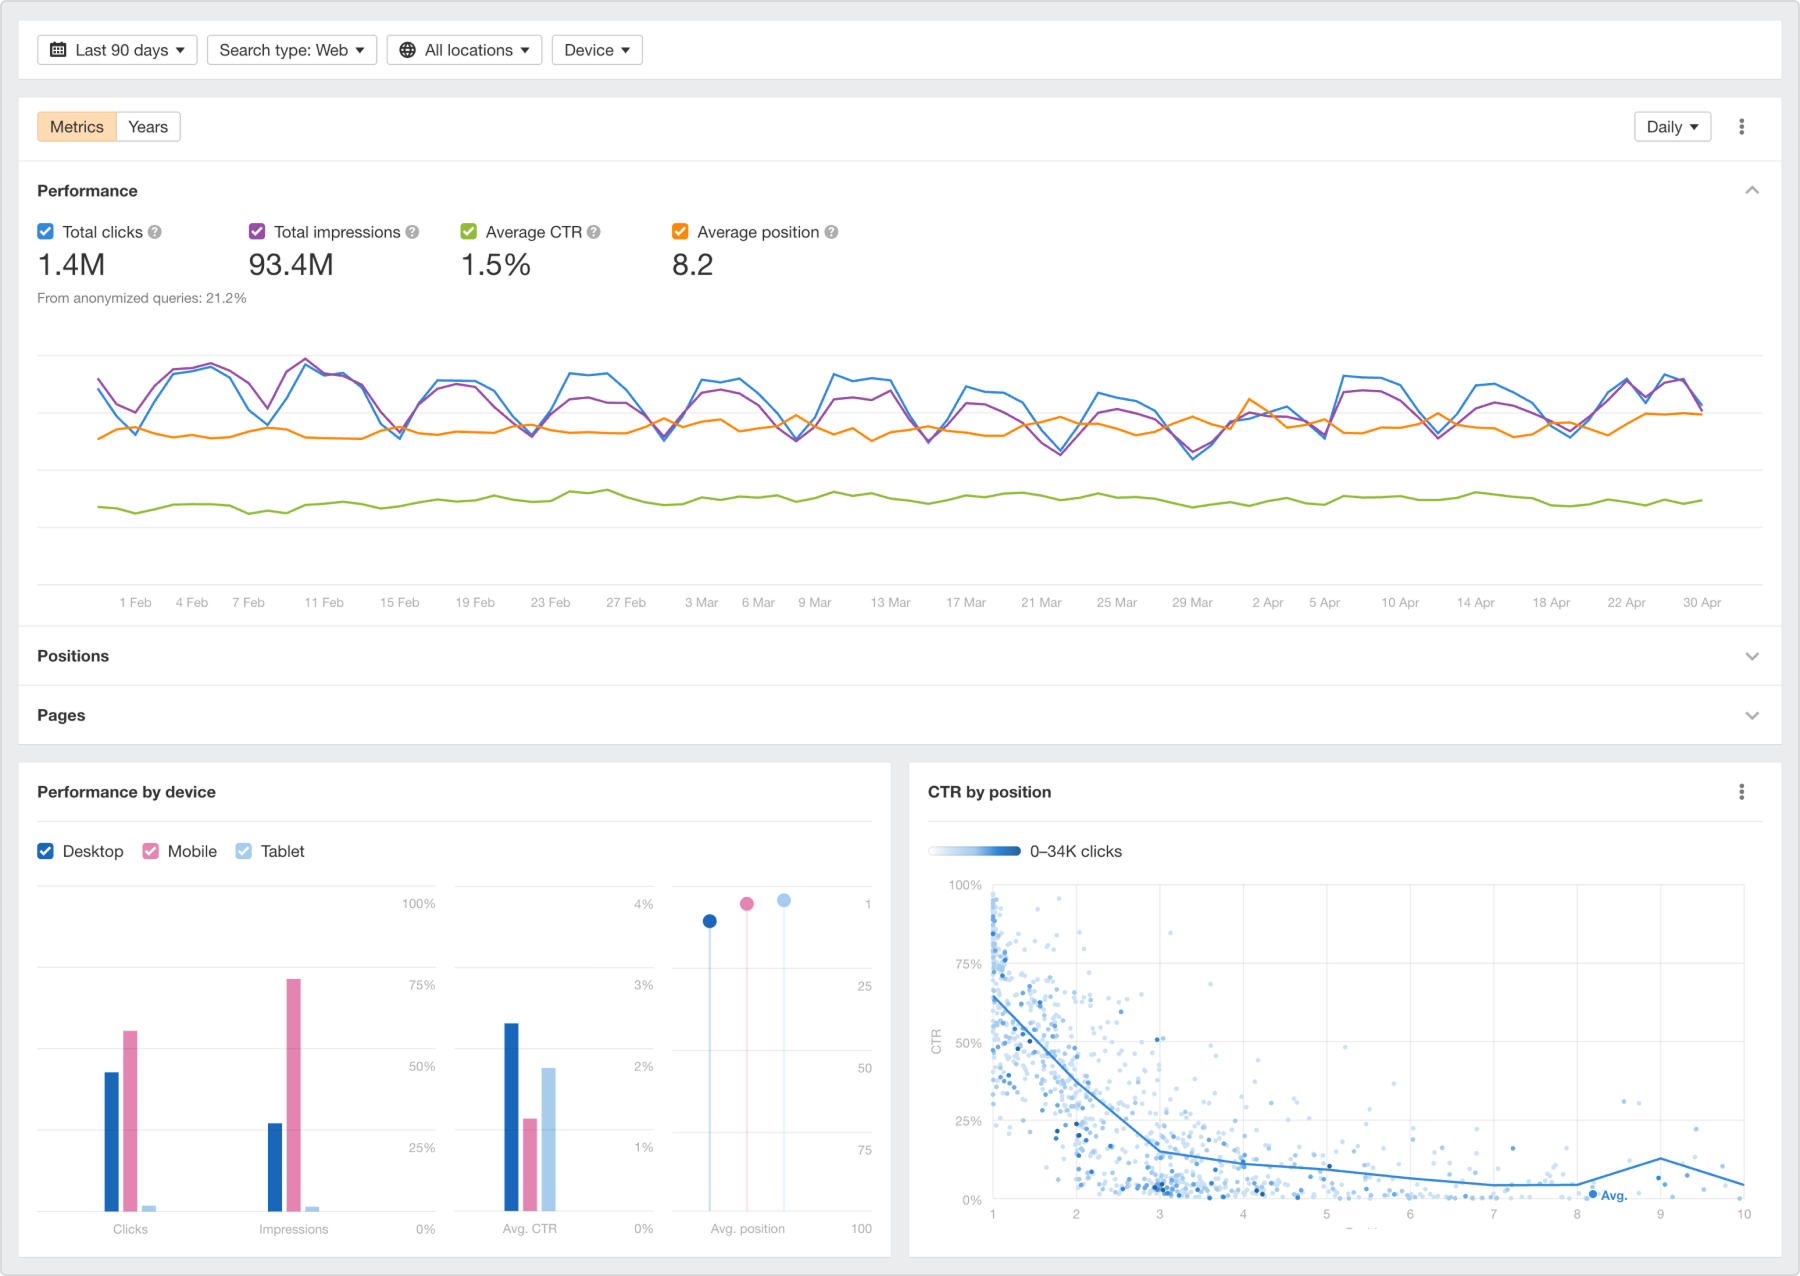Expand the Positions section
This screenshot has height=1276, width=1800.
pos(1751,656)
